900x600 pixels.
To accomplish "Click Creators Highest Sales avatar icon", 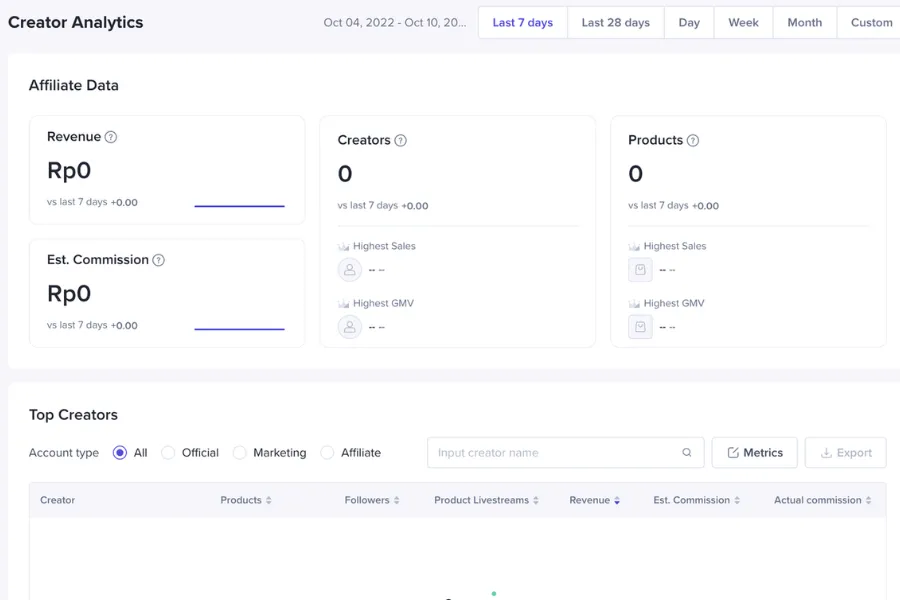I will (350, 269).
